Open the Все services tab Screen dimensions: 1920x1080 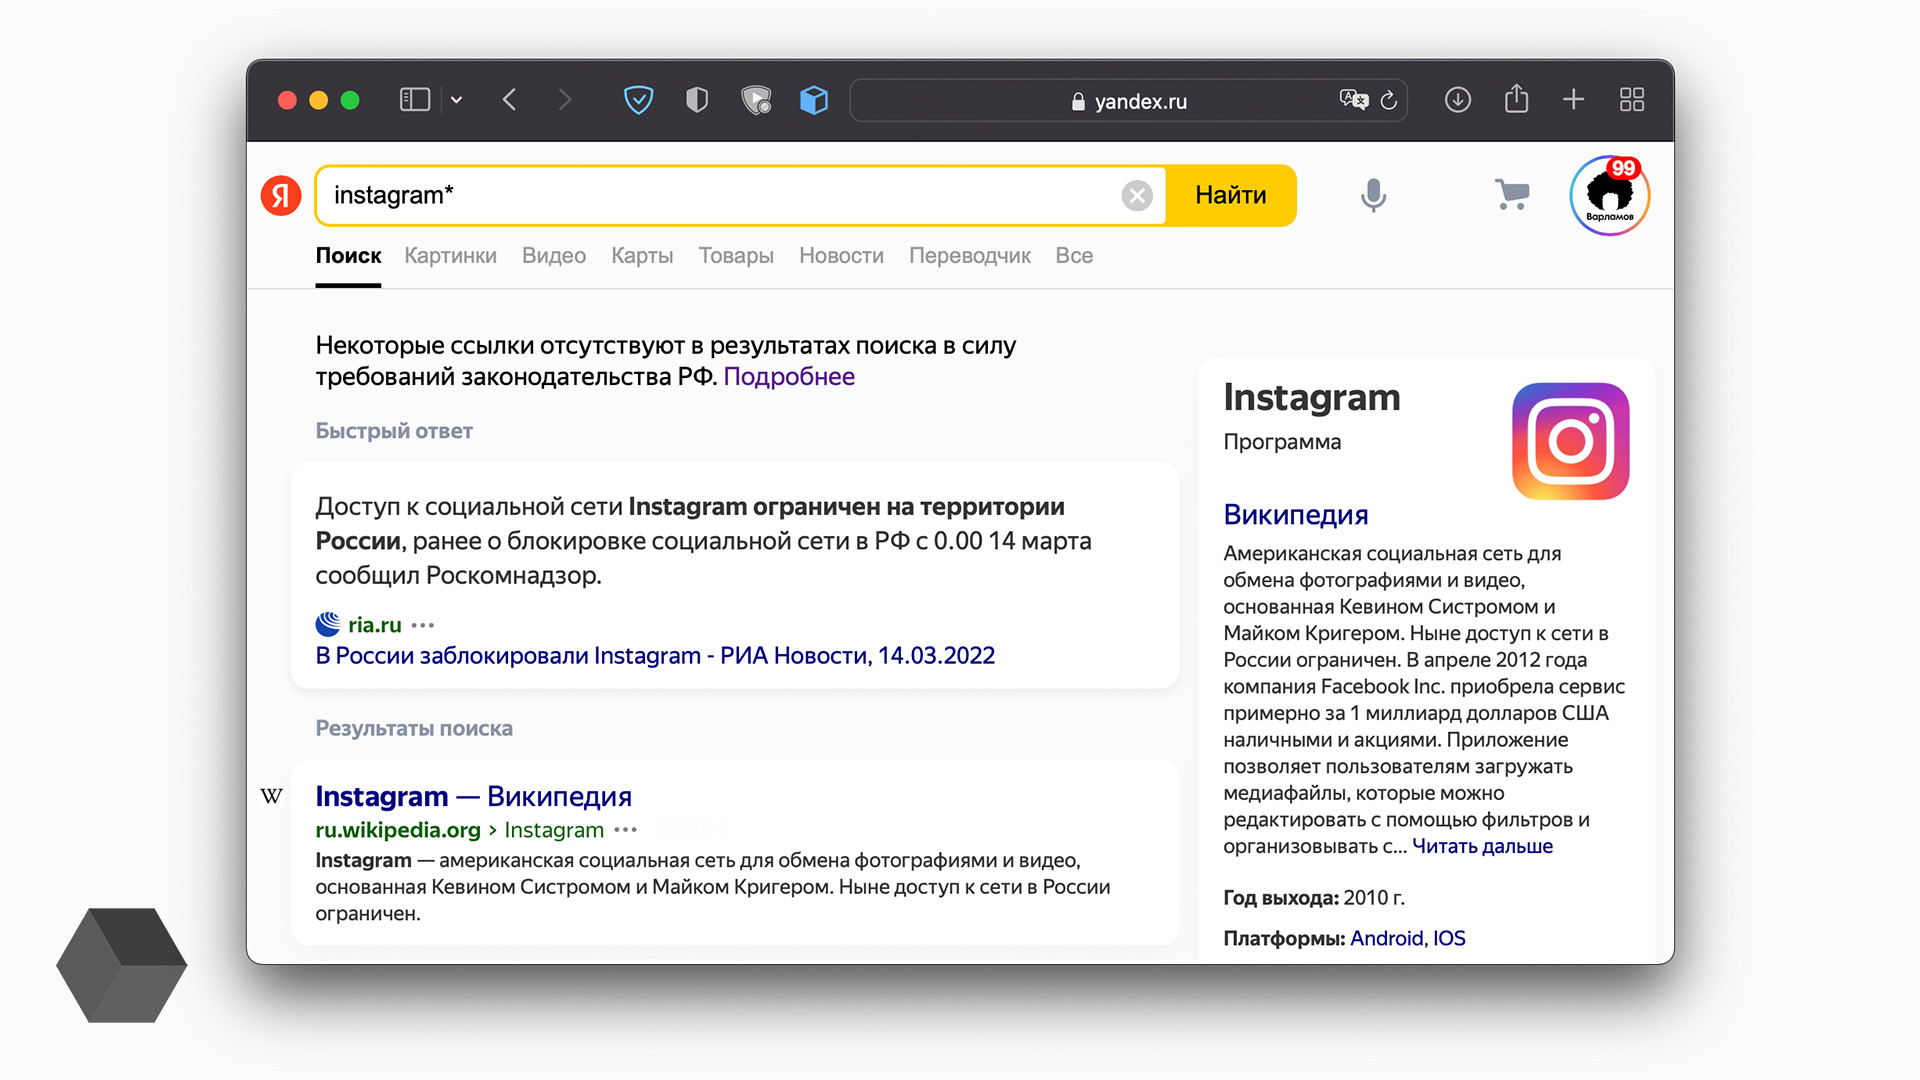(1074, 256)
